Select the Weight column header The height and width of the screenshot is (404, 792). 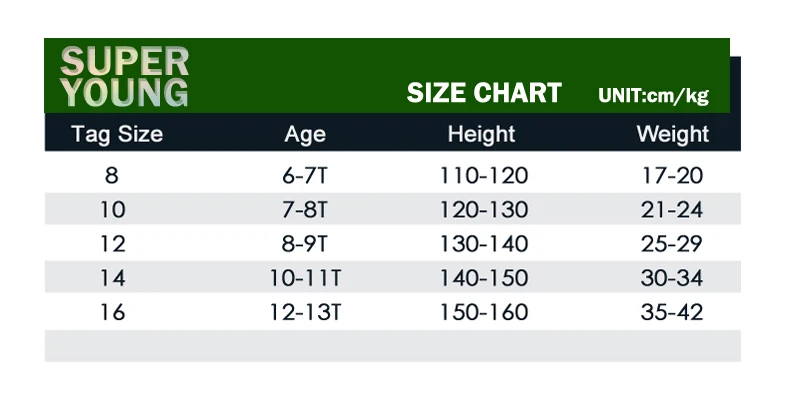tap(673, 134)
